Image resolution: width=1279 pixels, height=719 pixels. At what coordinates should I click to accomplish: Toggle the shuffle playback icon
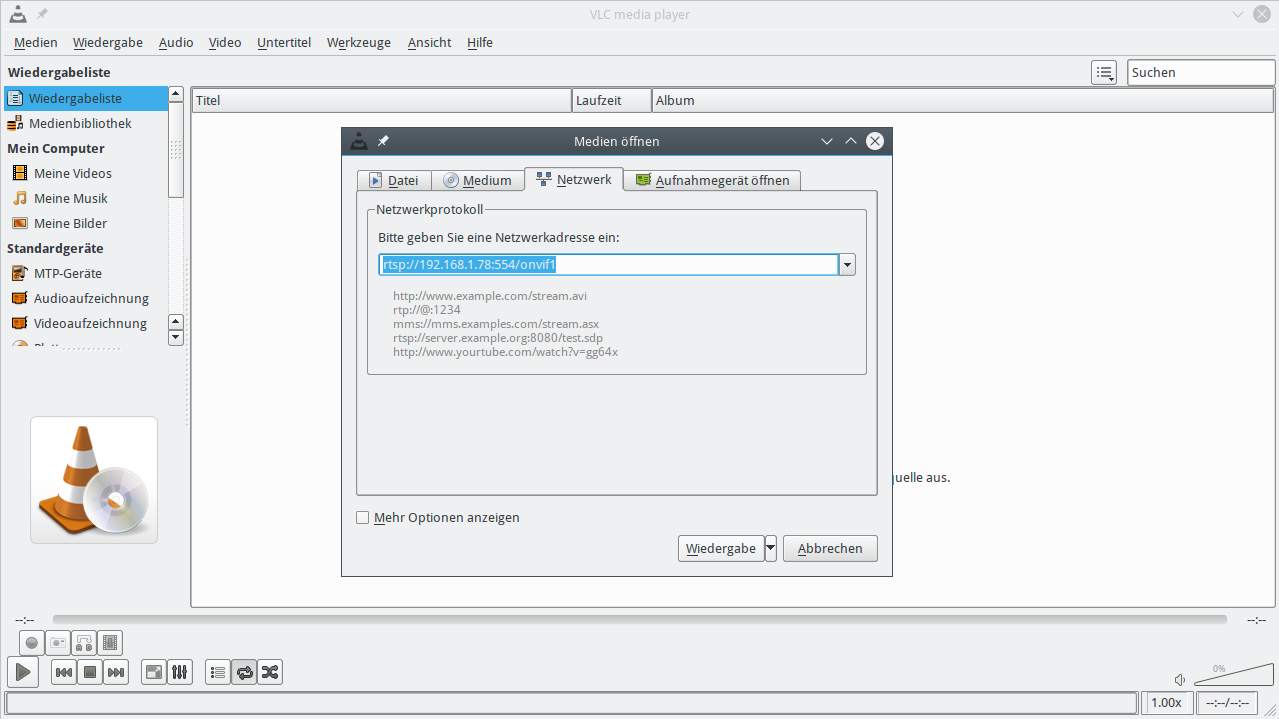tap(270, 672)
